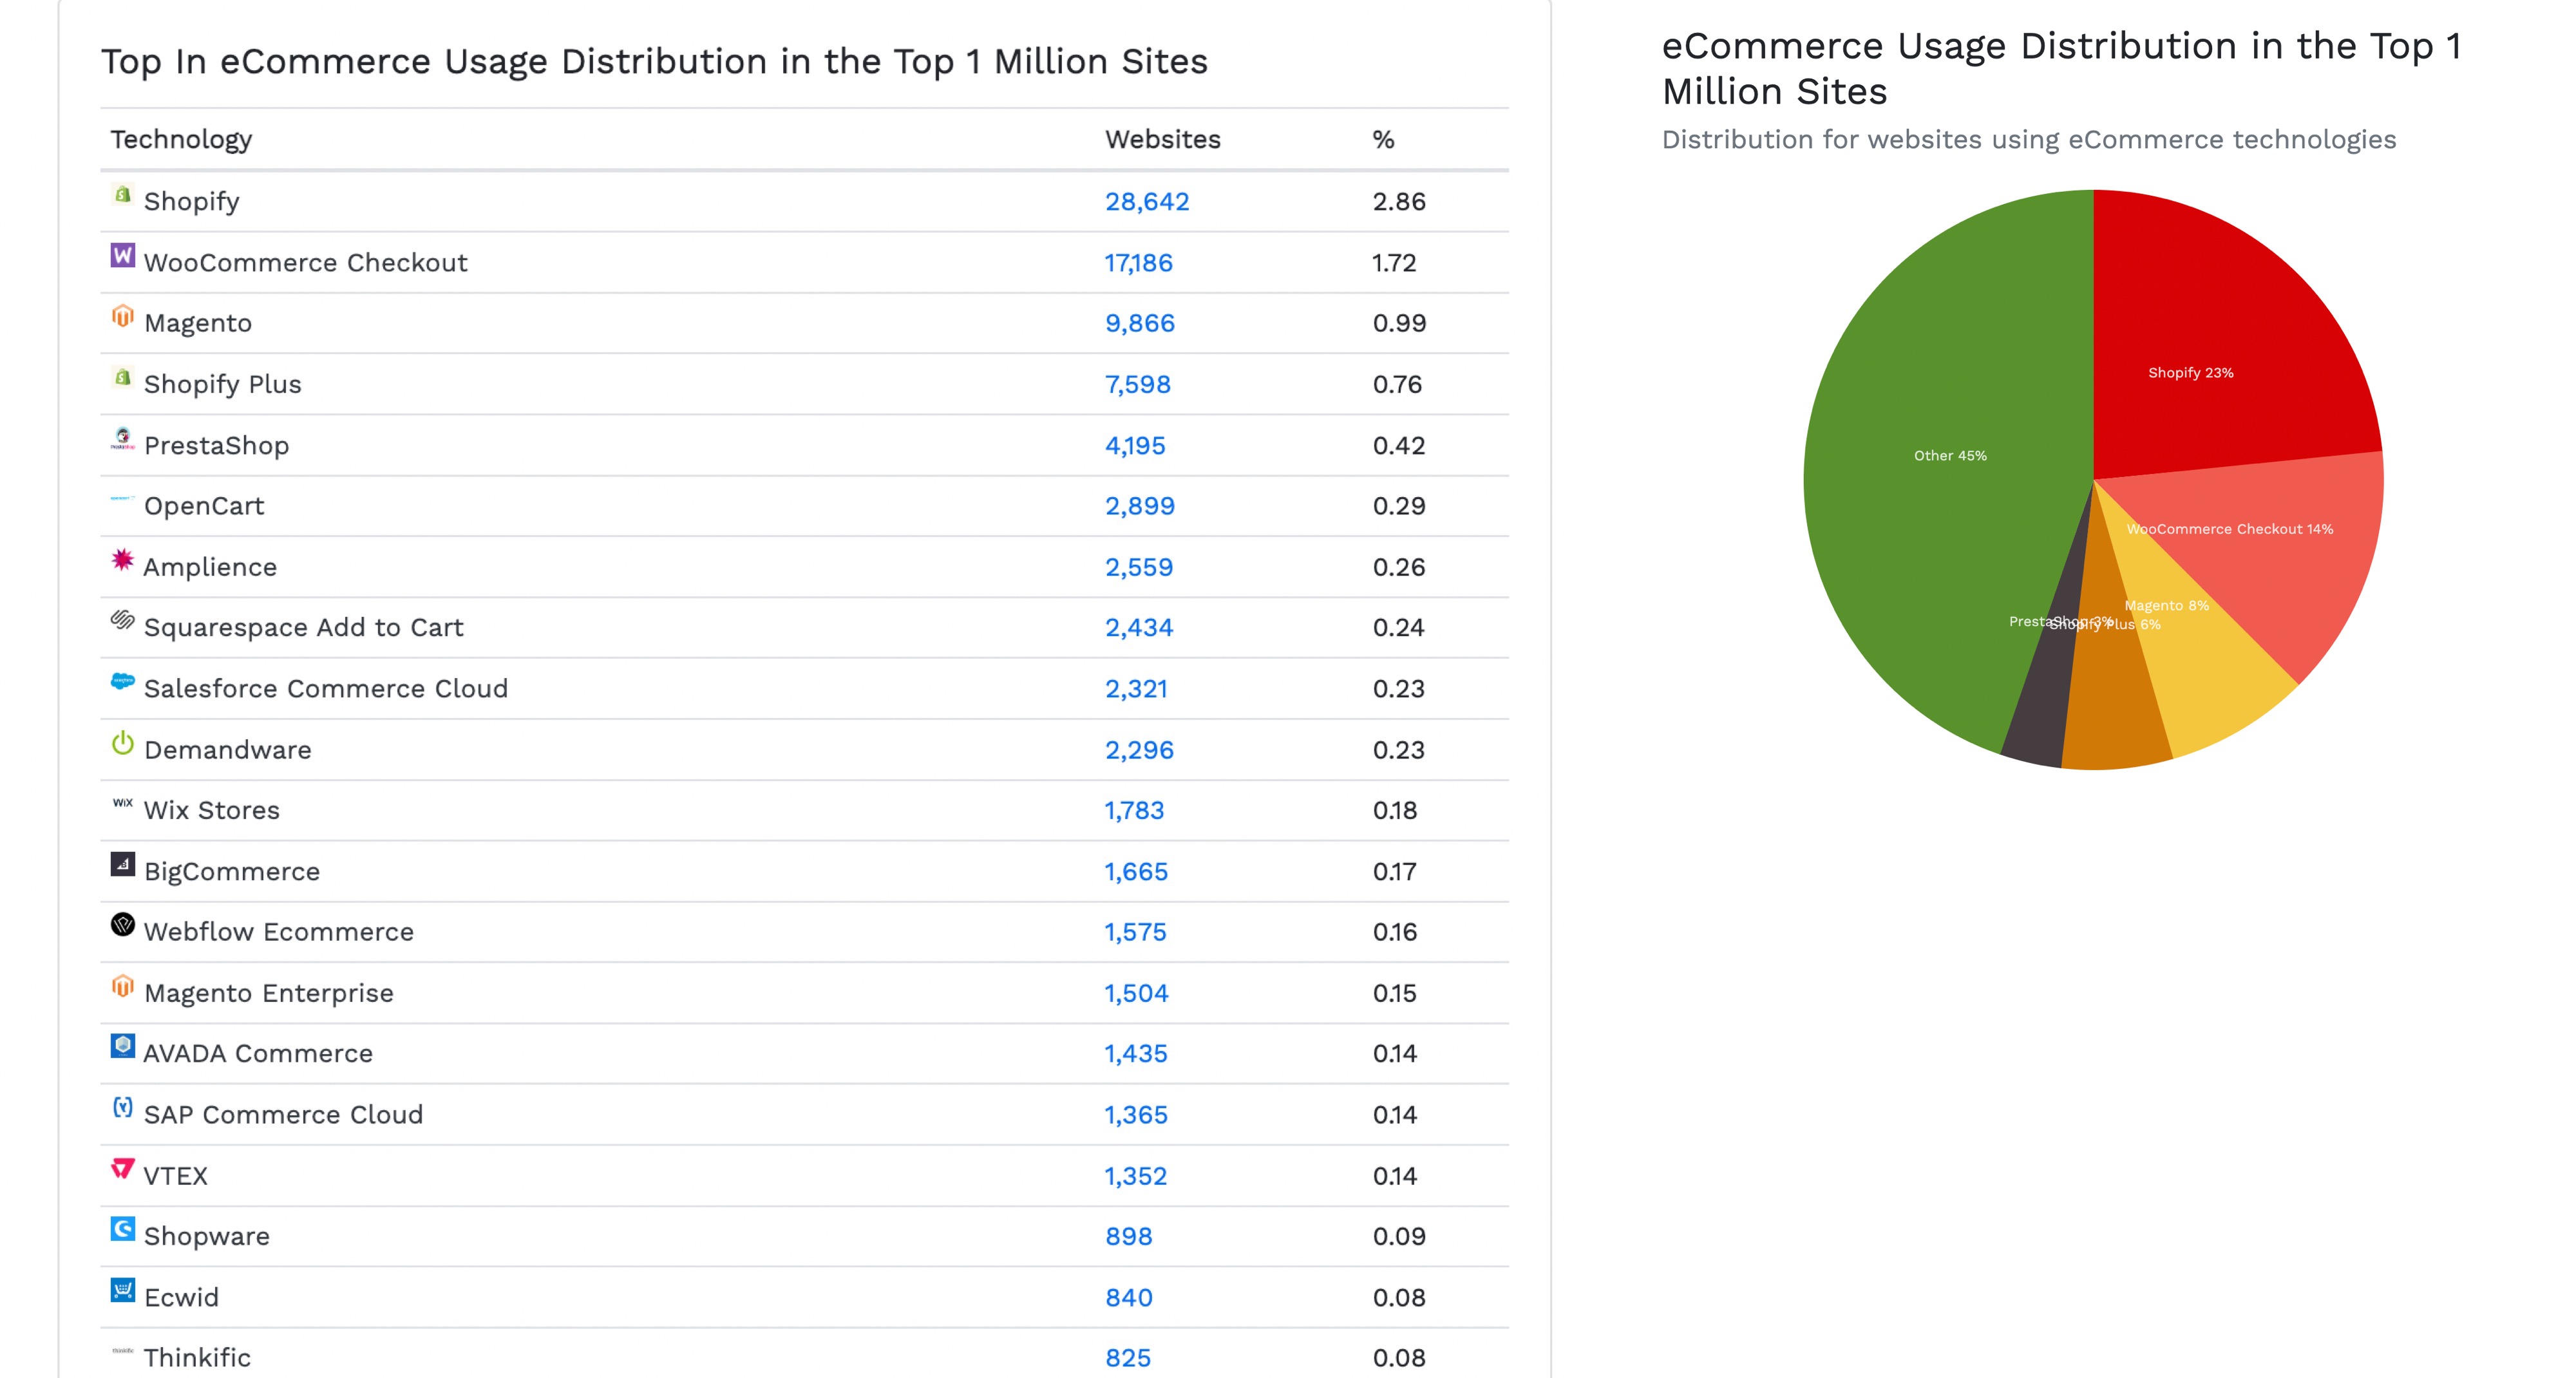Open the Thinkific technology link
2576x1378 pixels.
[x=197, y=1358]
